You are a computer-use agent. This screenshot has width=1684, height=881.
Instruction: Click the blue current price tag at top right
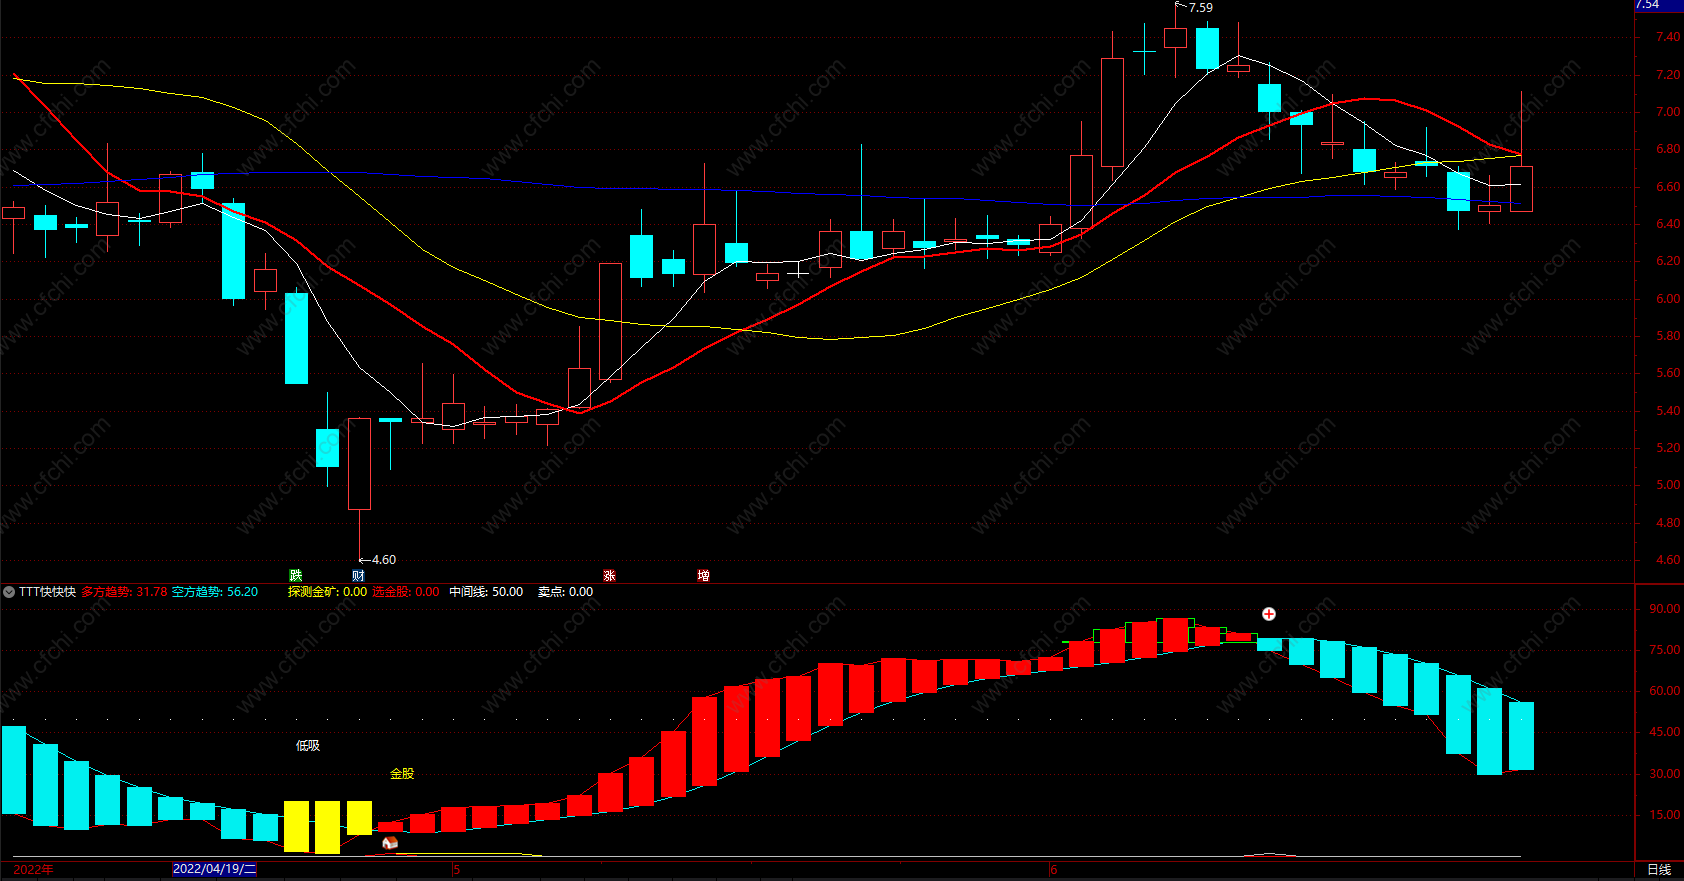1659,5
